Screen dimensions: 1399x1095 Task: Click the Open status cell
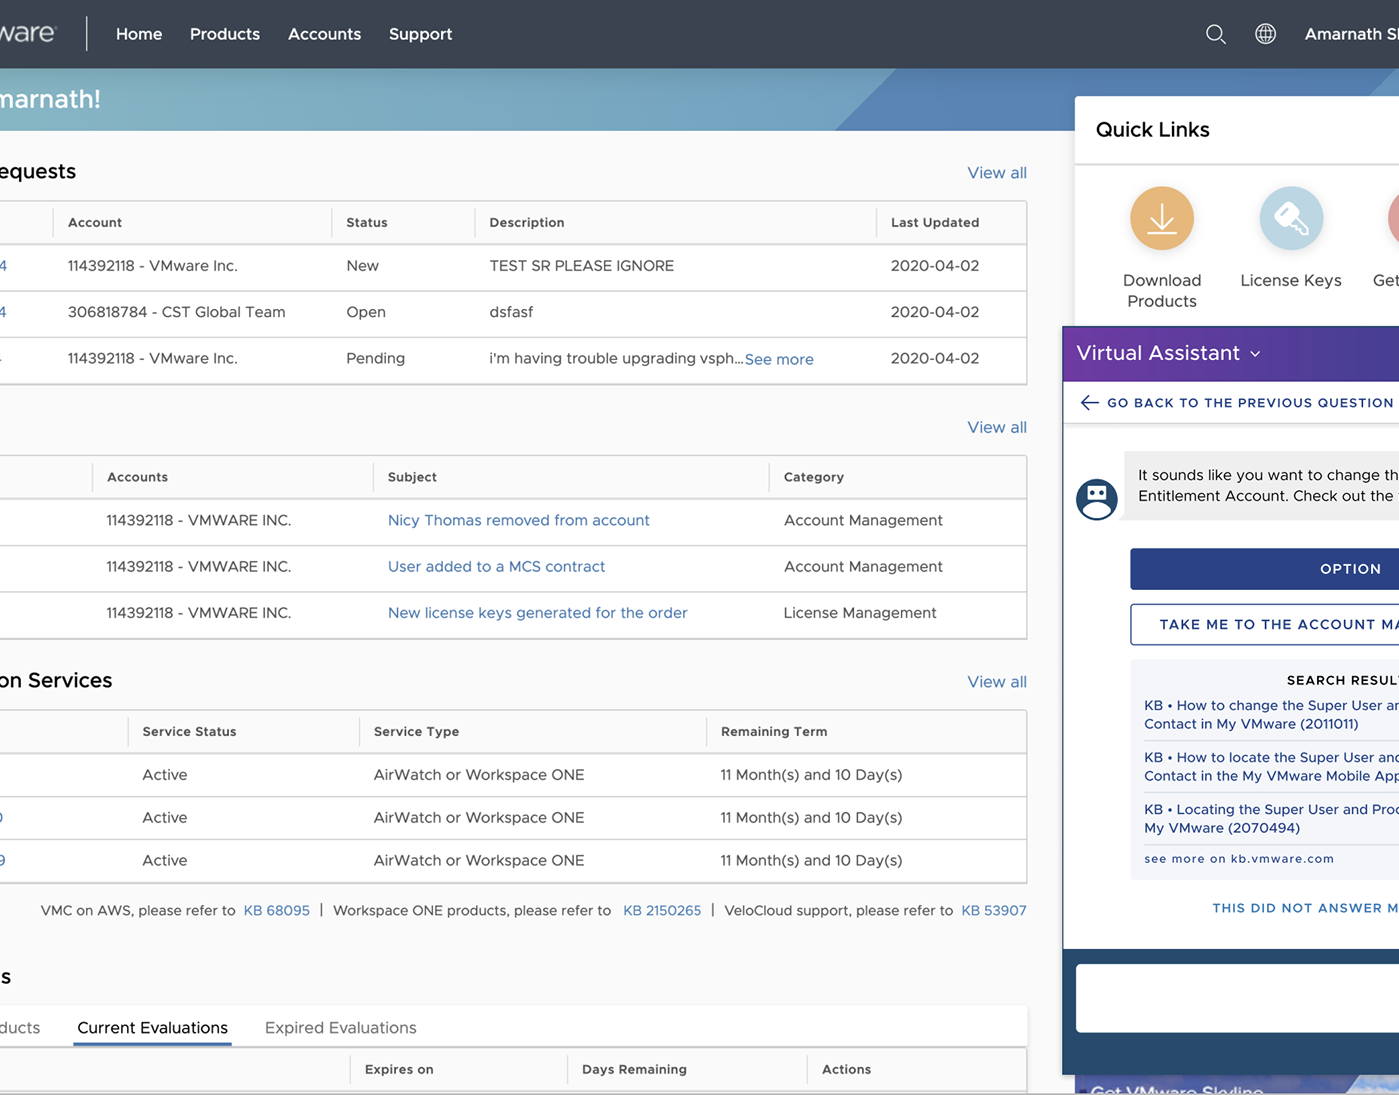[365, 312]
